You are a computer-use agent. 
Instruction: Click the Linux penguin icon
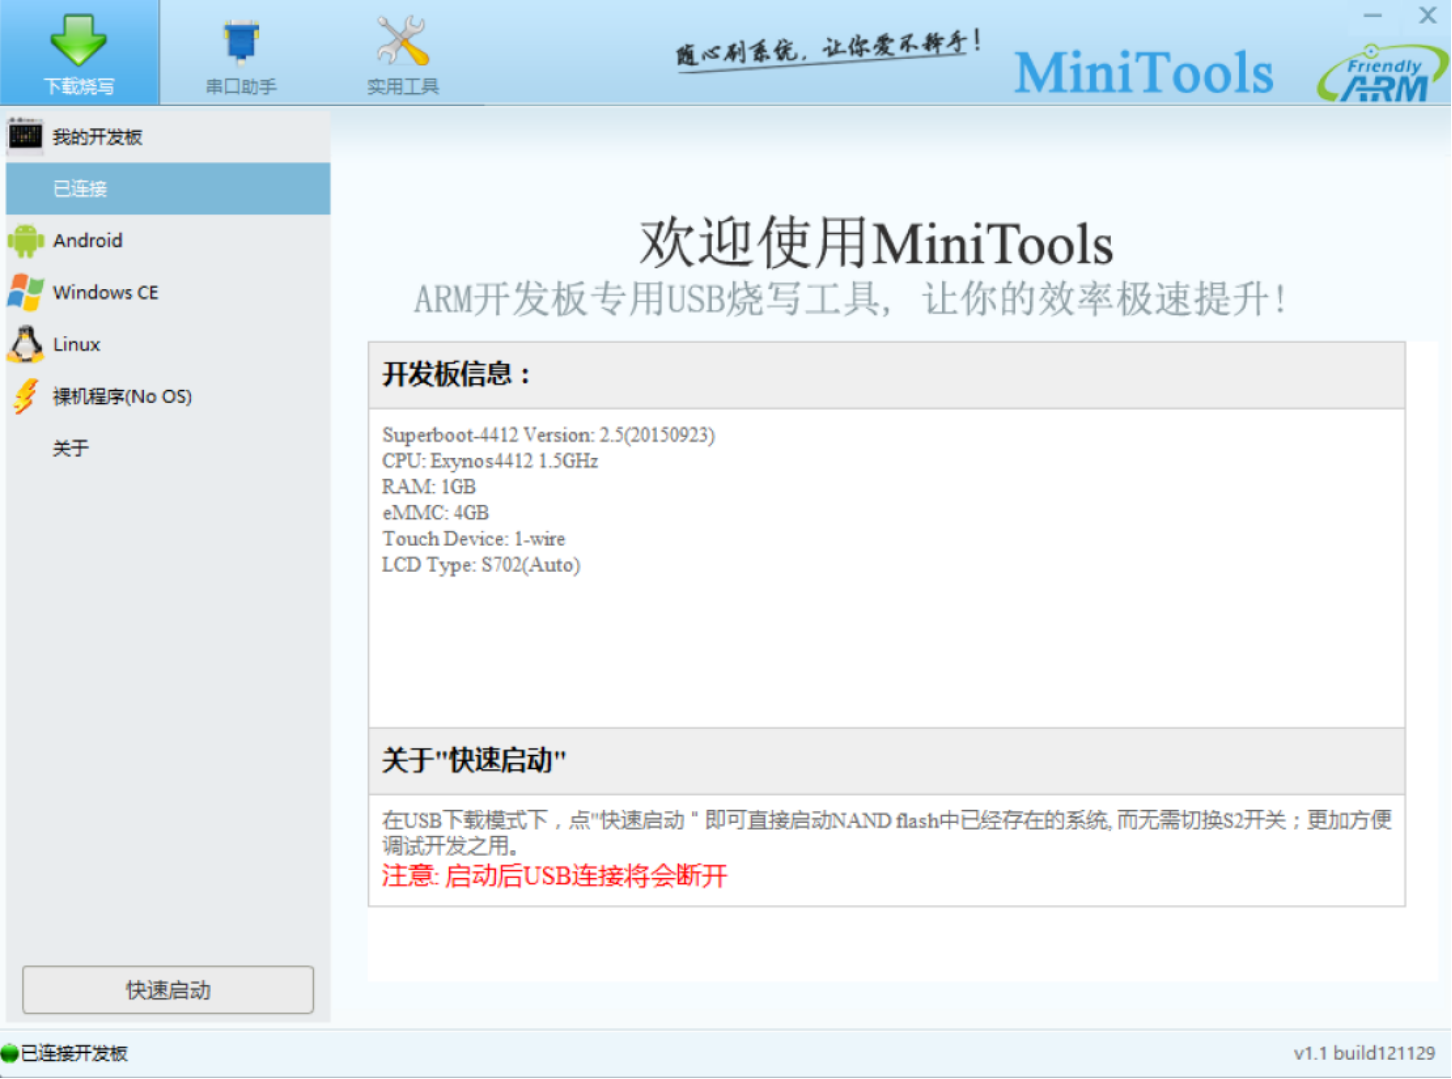click(x=25, y=344)
